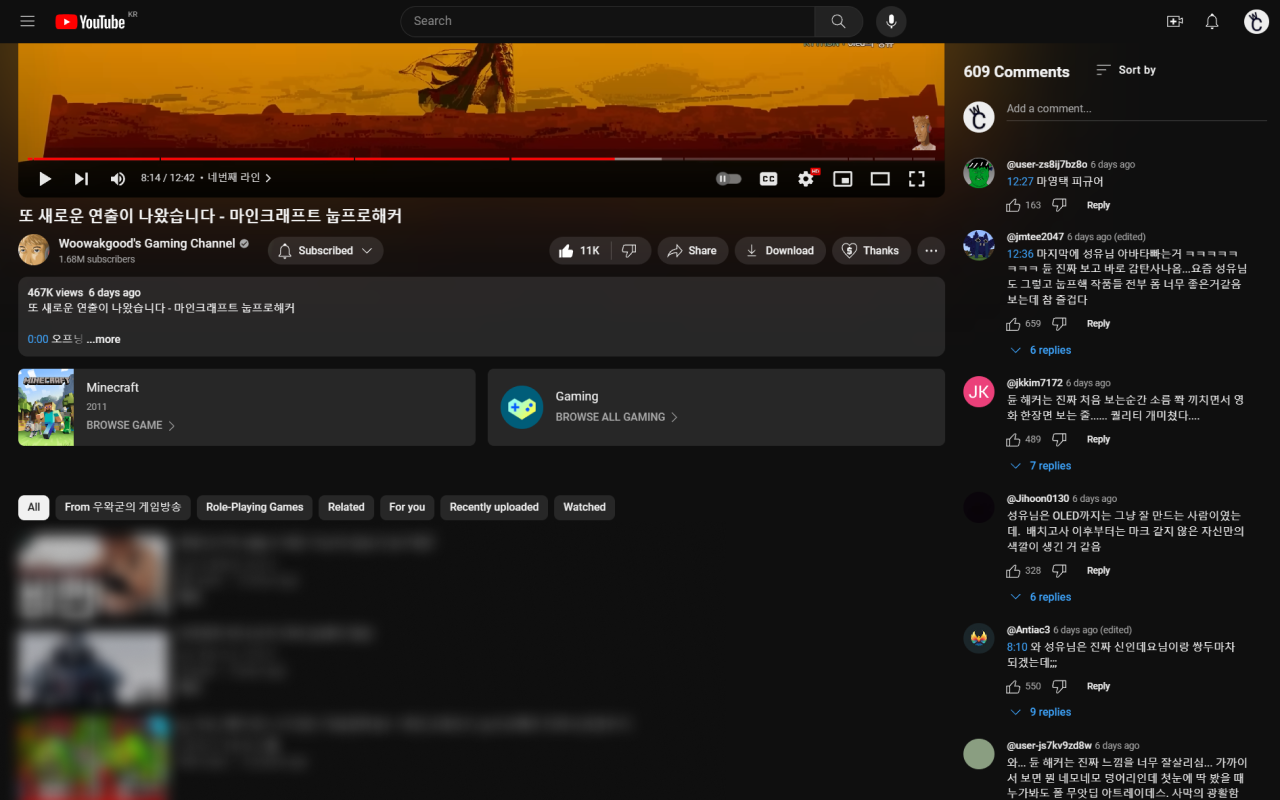1280x800 pixels.
Task: Expand the 9 replies under @Antiac3's comment
Action: (x=1040, y=711)
